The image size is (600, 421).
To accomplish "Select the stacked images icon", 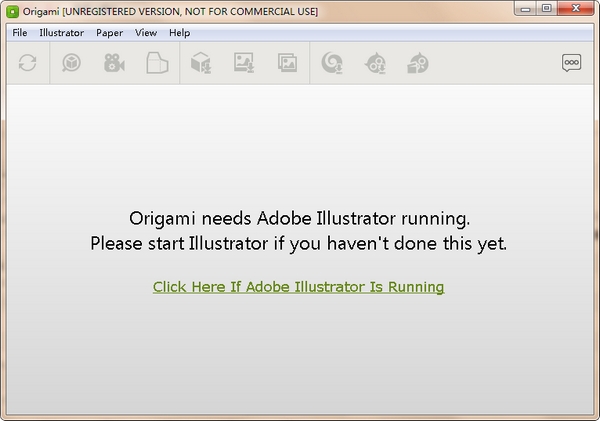I will [287, 63].
